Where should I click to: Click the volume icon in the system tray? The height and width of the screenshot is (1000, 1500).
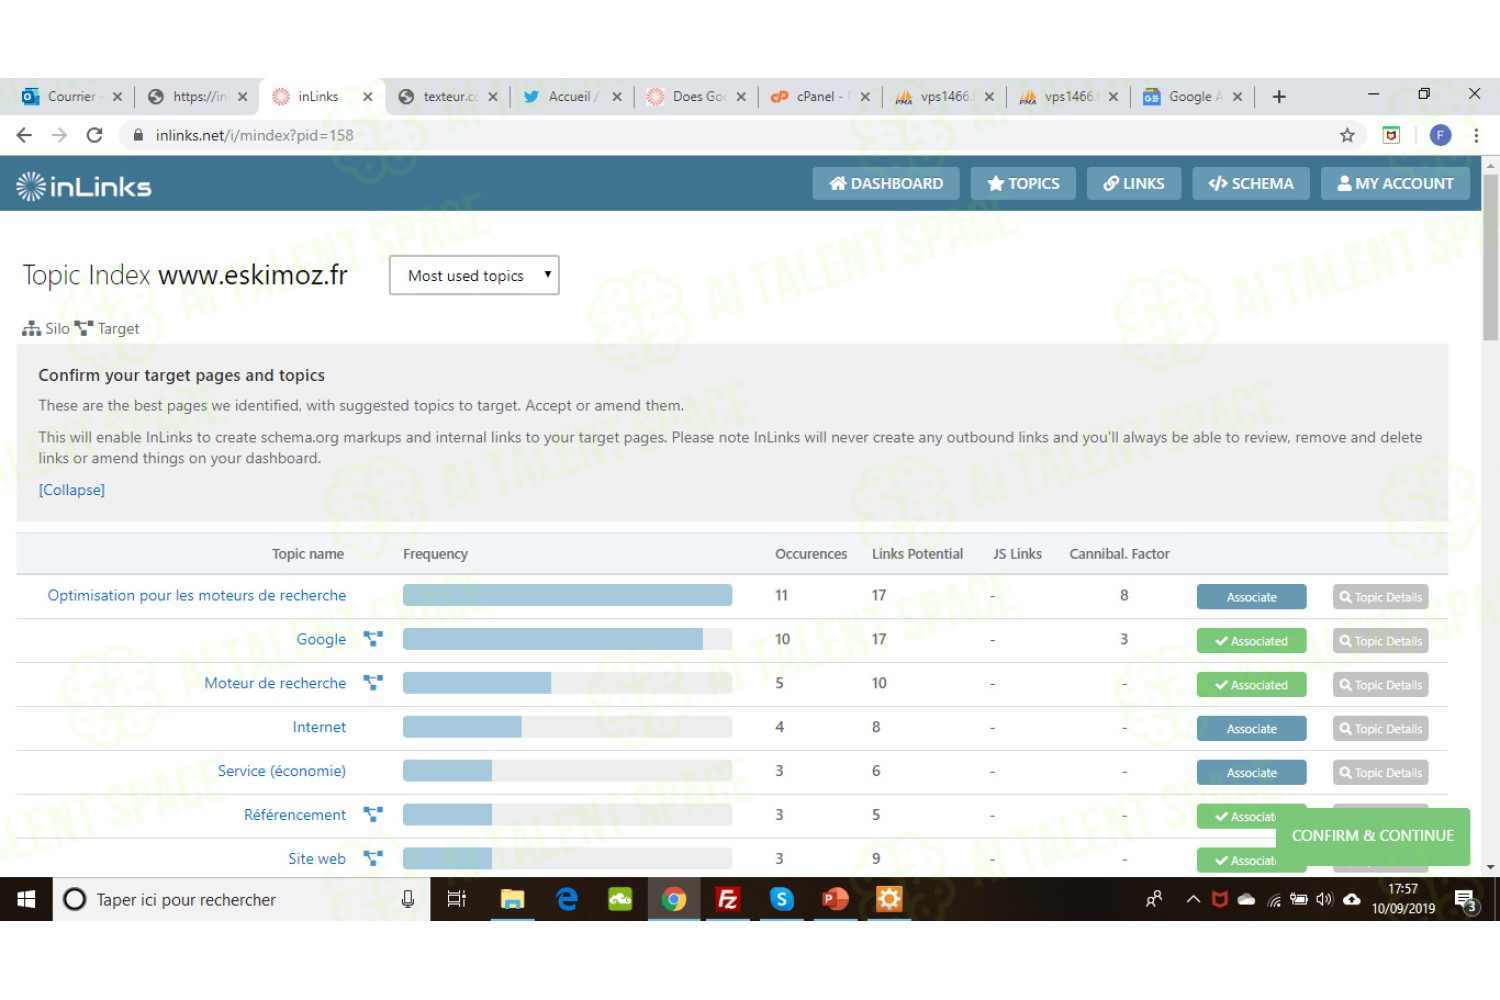1325,899
